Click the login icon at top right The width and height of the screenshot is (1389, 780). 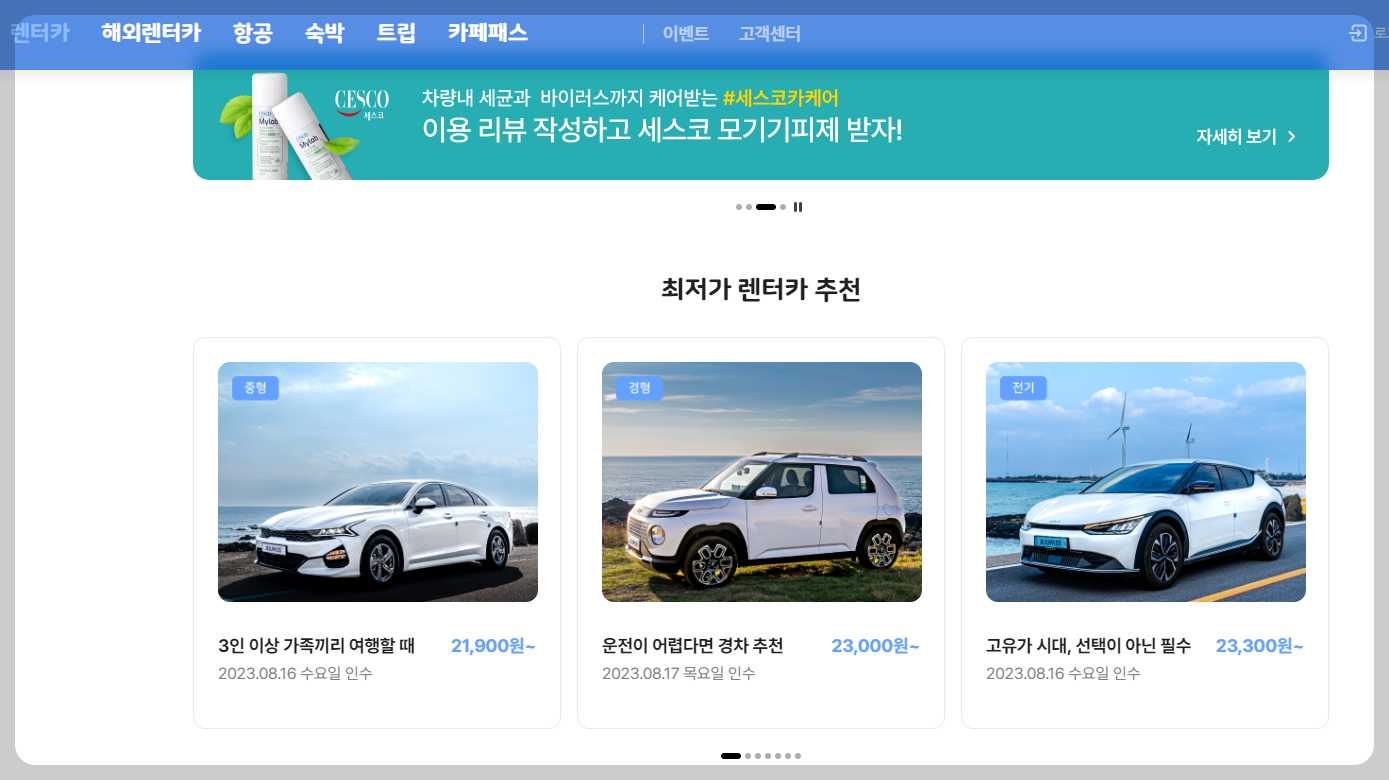click(1356, 32)
